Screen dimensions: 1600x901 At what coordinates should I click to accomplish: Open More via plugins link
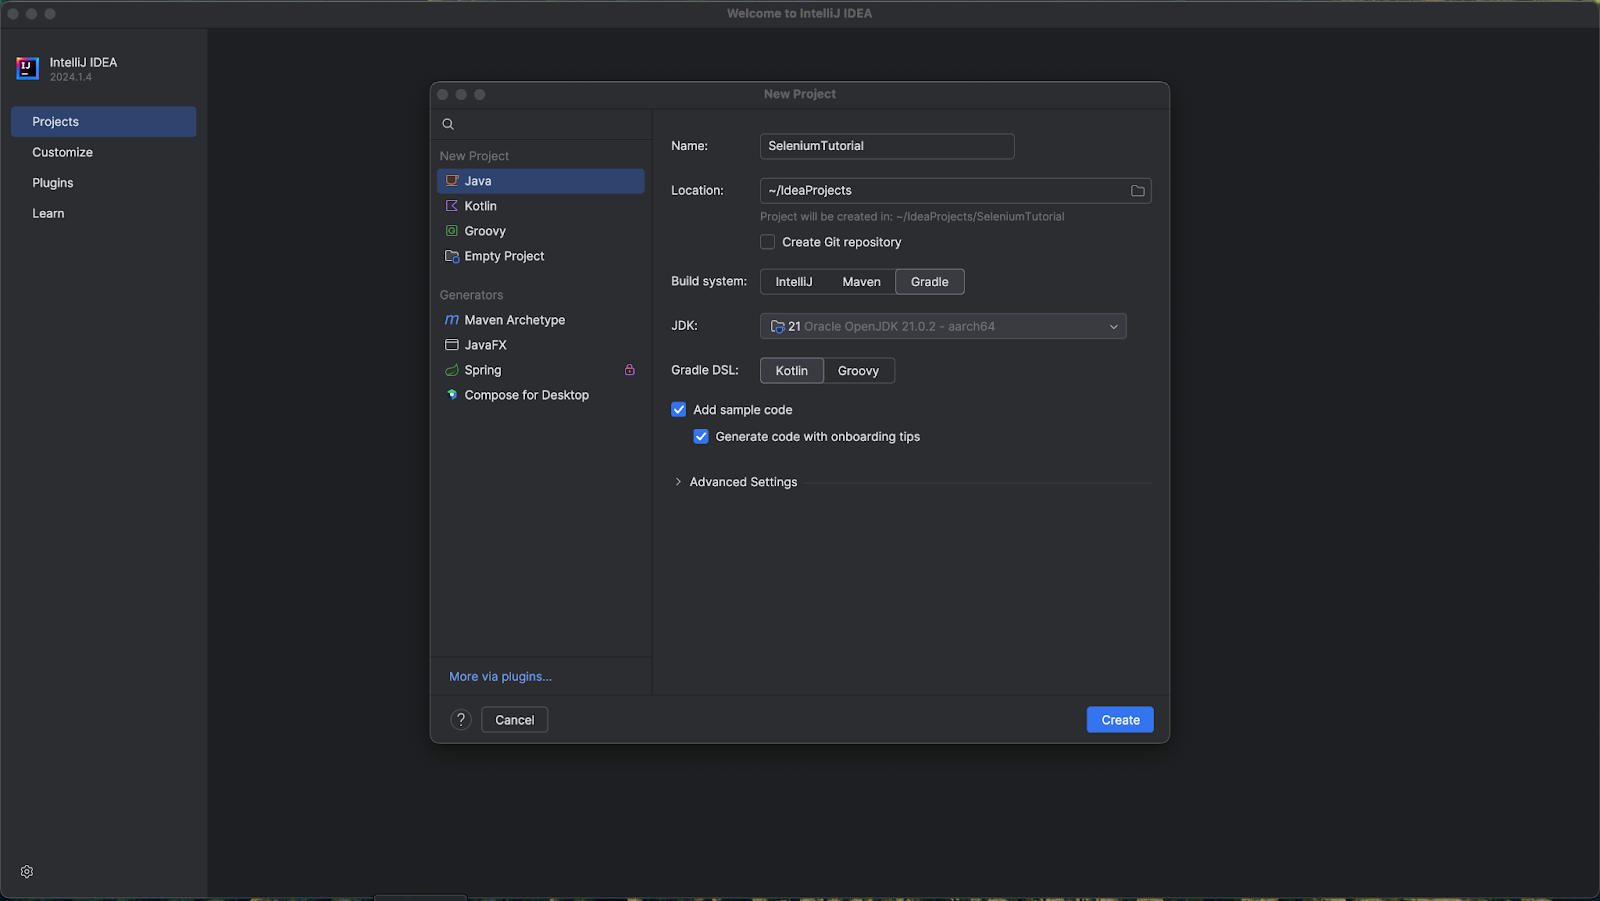point(499,676)
